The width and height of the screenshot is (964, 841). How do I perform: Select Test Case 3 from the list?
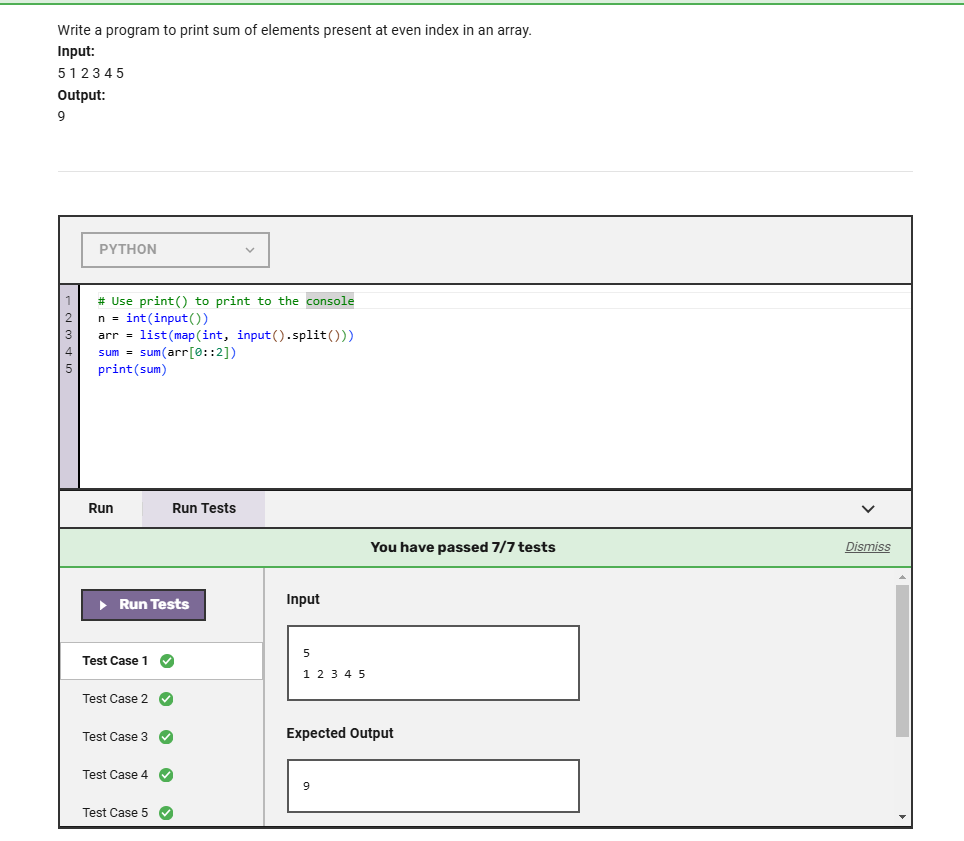coord(114,736)
